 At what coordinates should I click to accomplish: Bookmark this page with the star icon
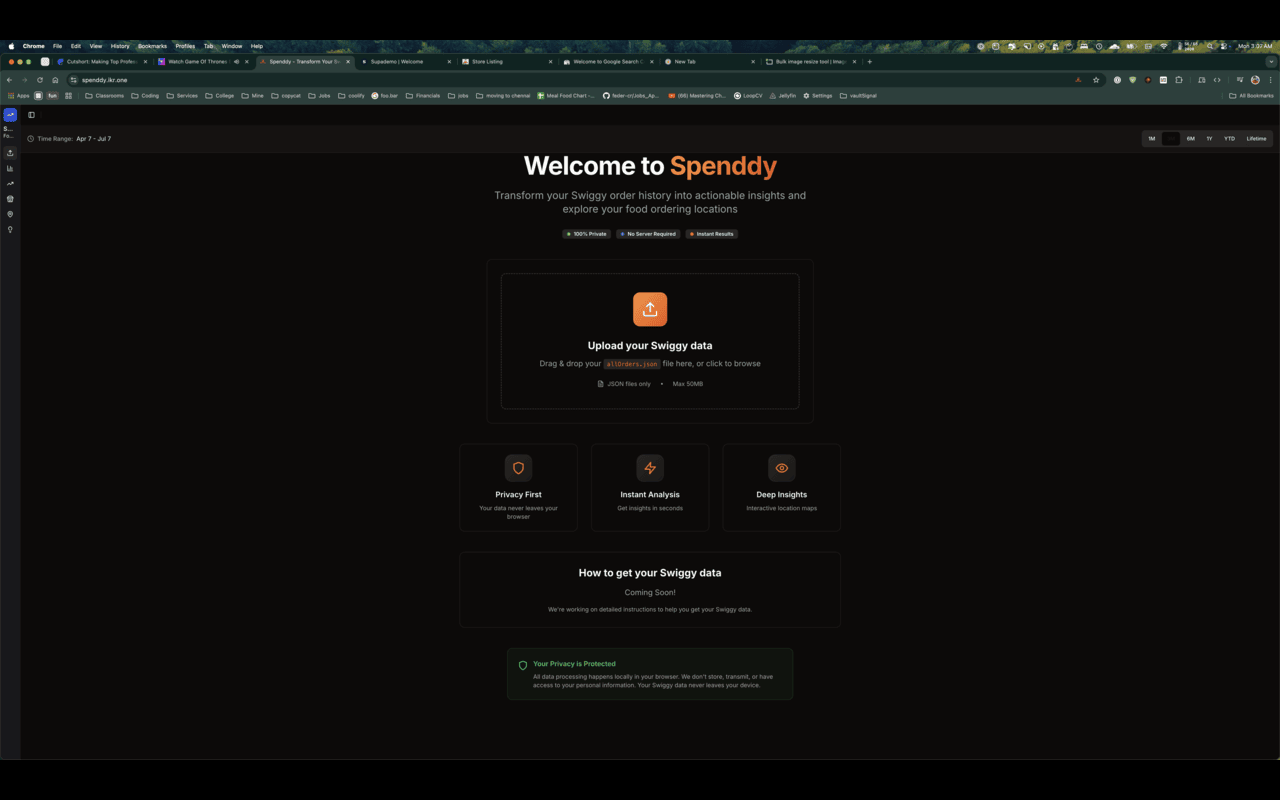tap(1096, 80)
